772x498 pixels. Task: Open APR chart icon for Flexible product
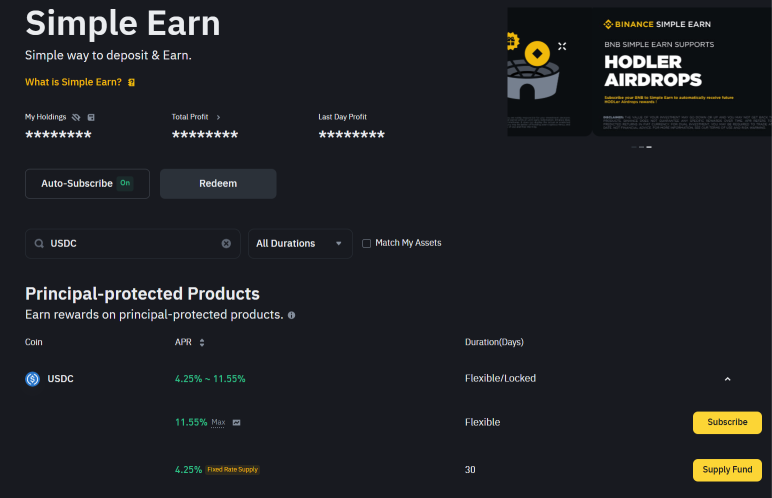click(x=236, y=423)
